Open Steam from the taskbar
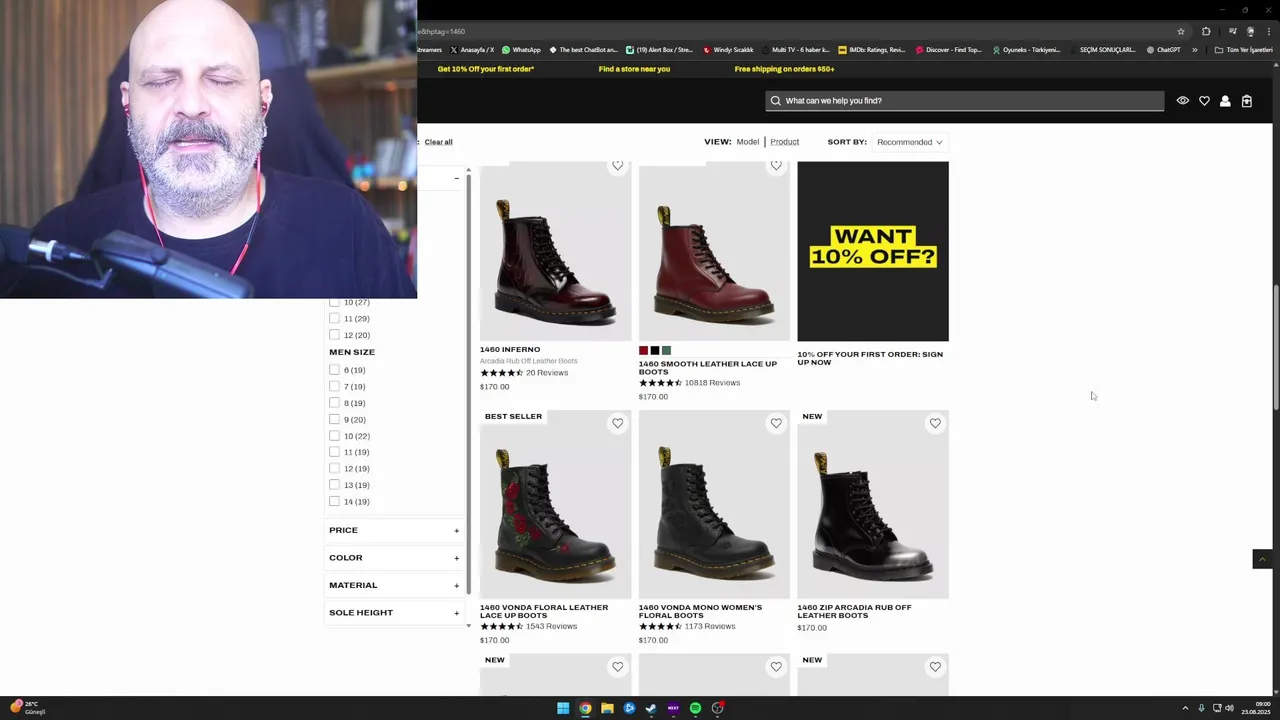This screenshot has width=1280, height=720. tap(651, 708)
